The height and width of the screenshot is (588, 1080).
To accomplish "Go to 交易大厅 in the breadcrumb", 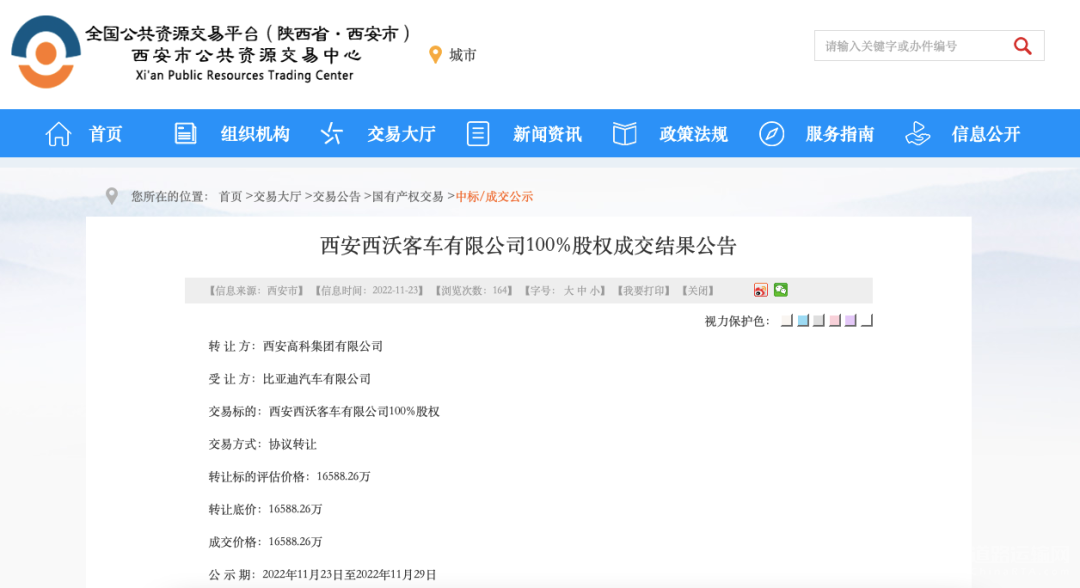I will coord(278,197).
